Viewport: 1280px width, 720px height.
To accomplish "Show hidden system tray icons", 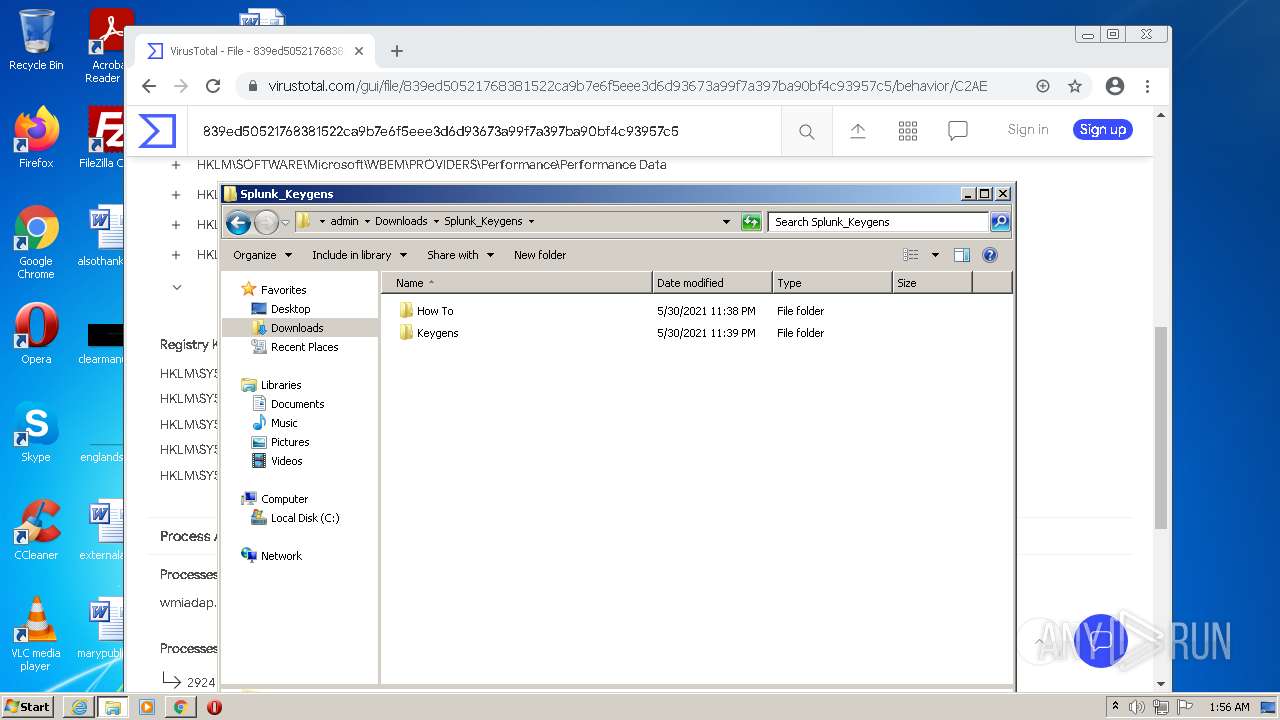I will pos(1115,707).
